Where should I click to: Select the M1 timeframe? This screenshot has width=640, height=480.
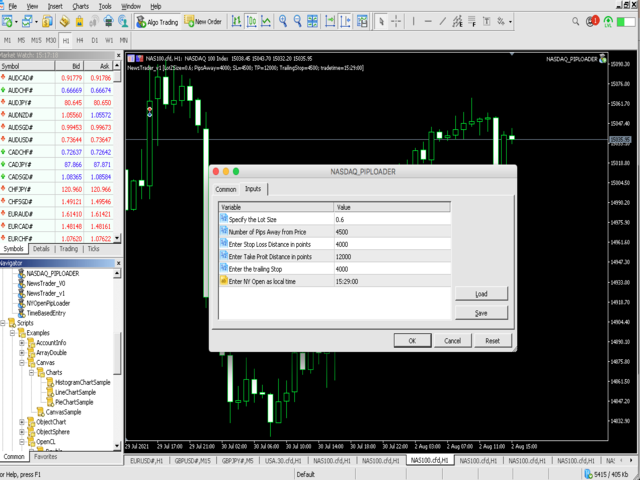tap(7, 40)
